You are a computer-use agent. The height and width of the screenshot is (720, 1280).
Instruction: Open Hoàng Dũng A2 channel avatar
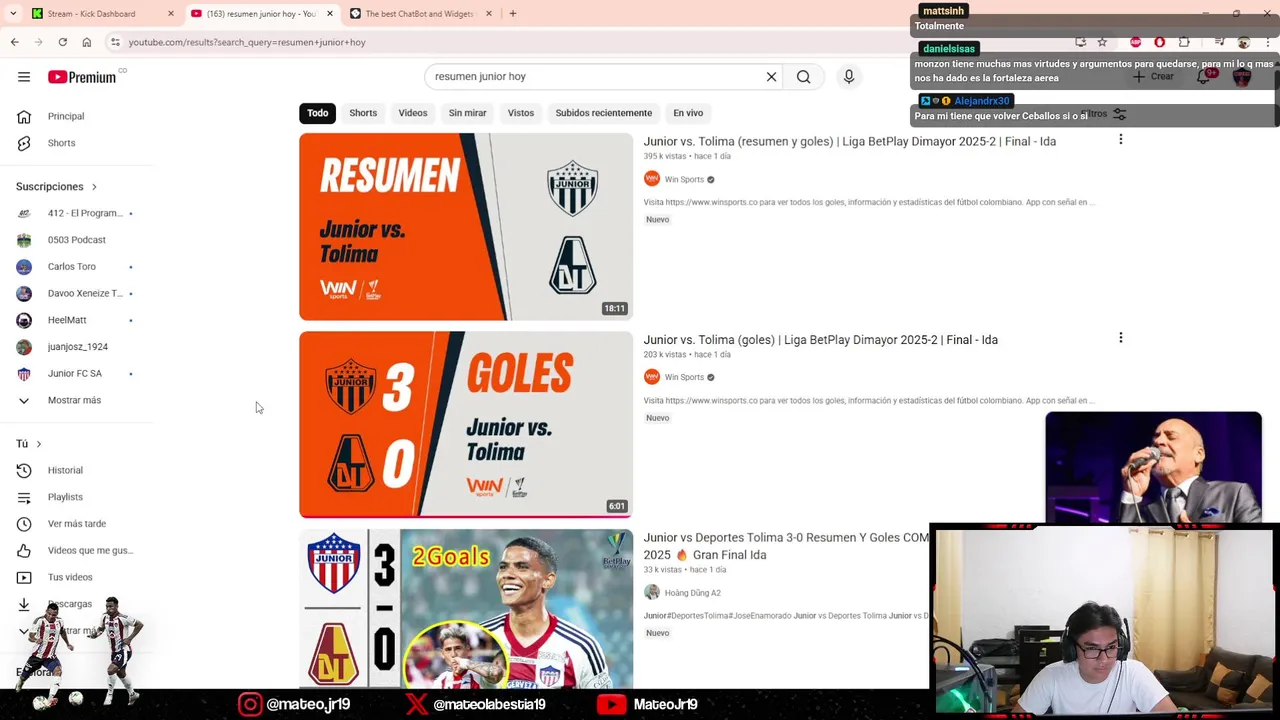pyautogui.click(x=652, y=592)
